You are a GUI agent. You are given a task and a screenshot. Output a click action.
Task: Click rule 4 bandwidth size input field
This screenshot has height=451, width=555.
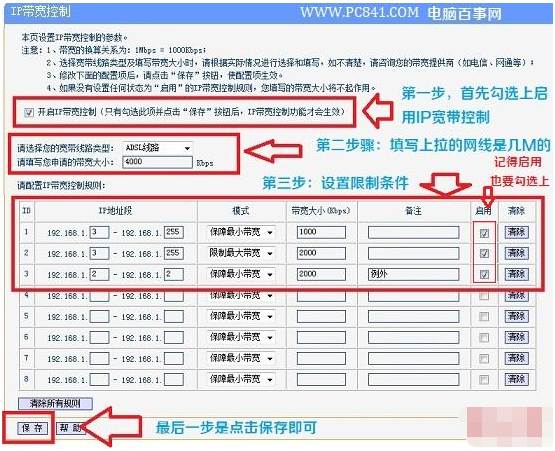(x=321, y=296)
